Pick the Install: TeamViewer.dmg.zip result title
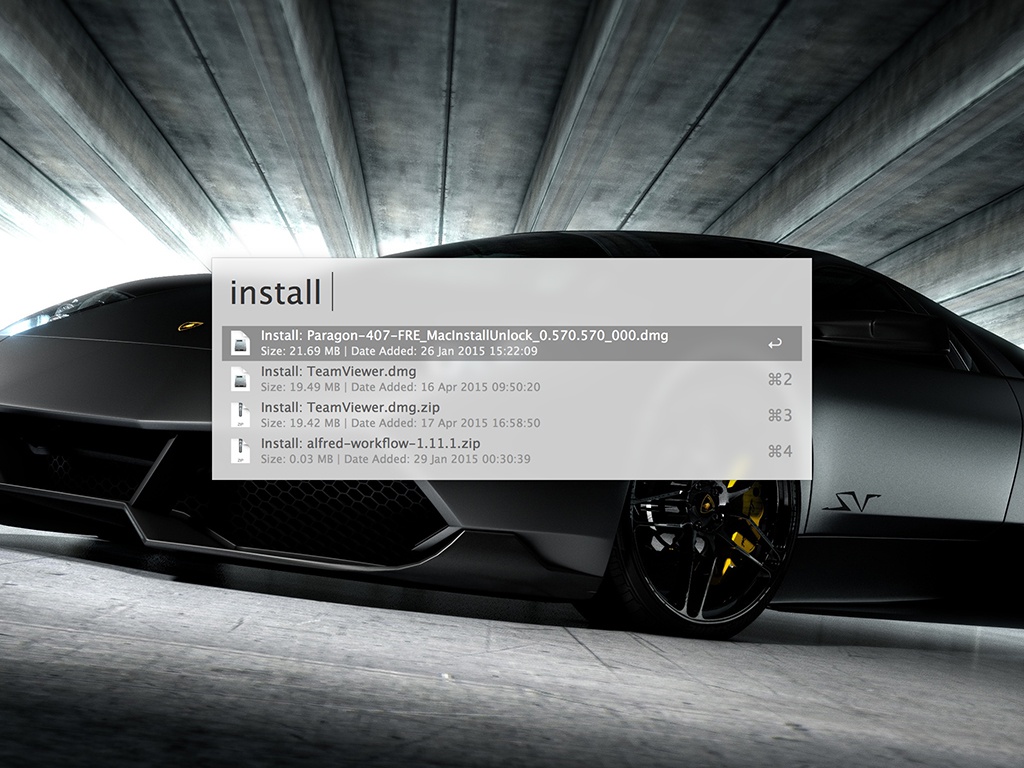Image resolution: width=1024 pixels, height=768 pixels. pos(350,408)
